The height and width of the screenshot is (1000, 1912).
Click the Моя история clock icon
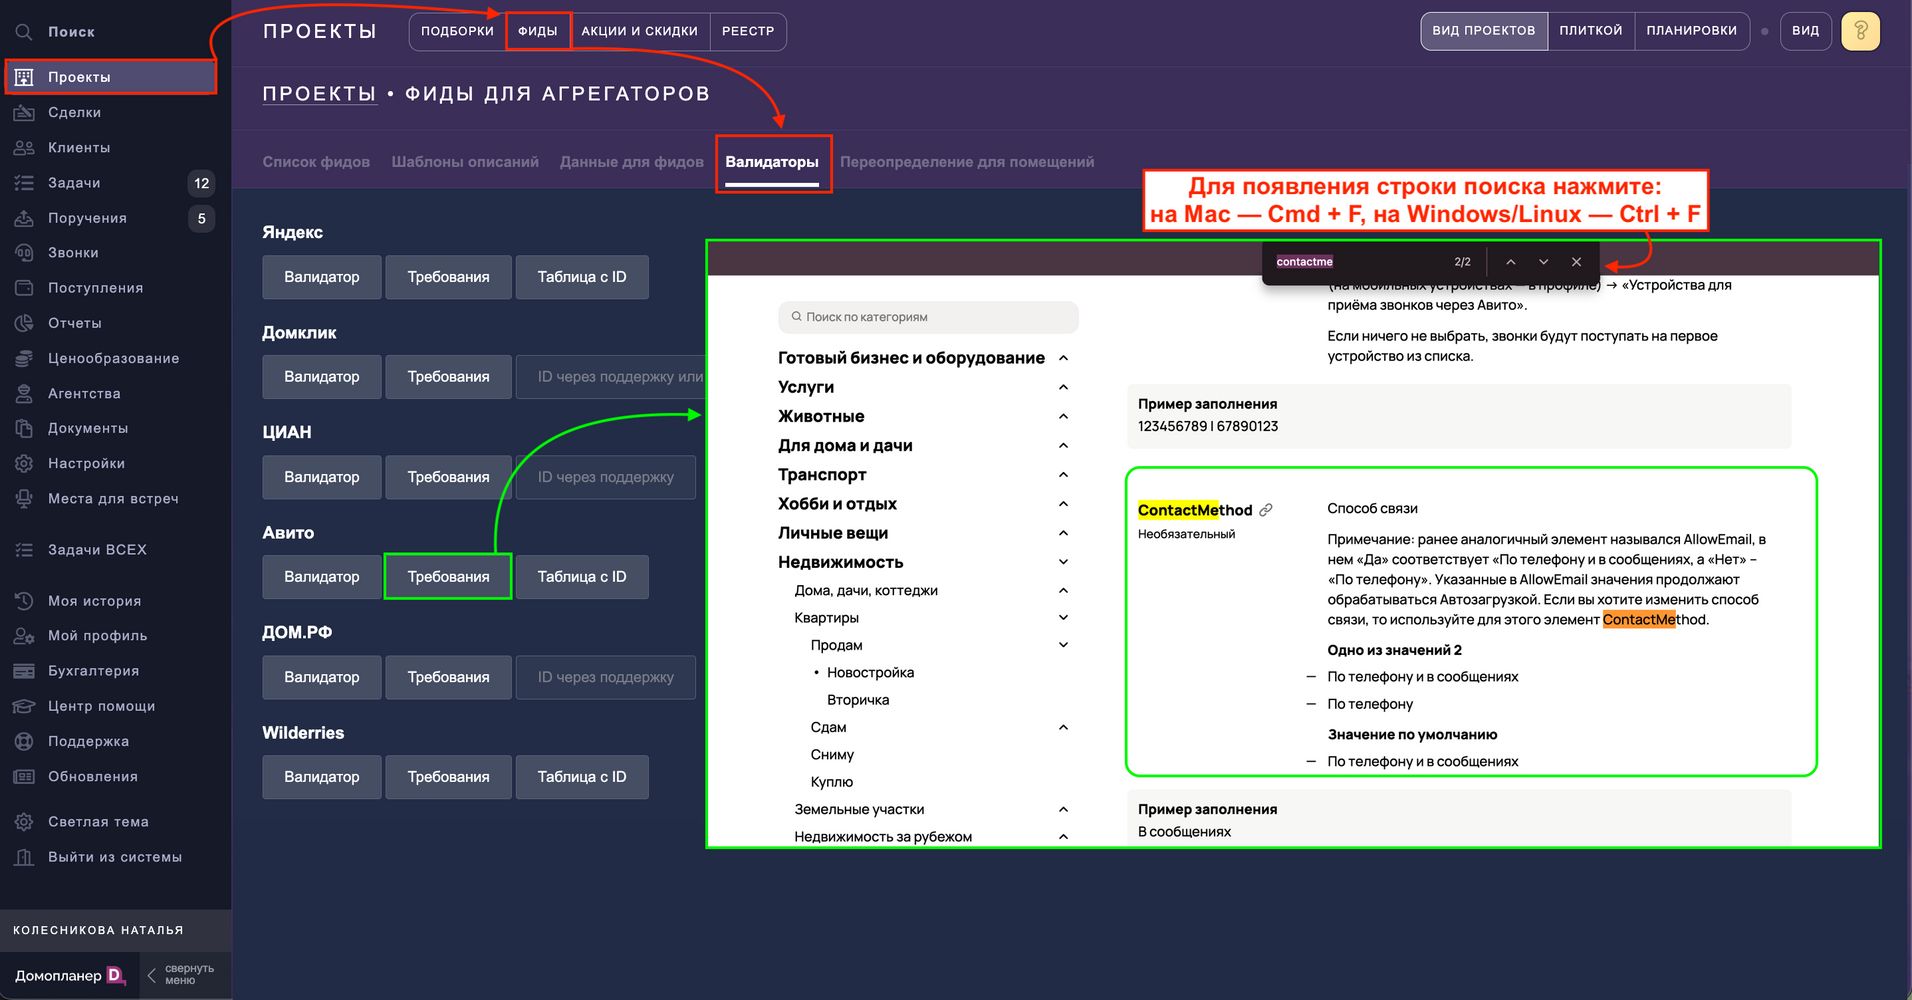click(x=24, y=601)
